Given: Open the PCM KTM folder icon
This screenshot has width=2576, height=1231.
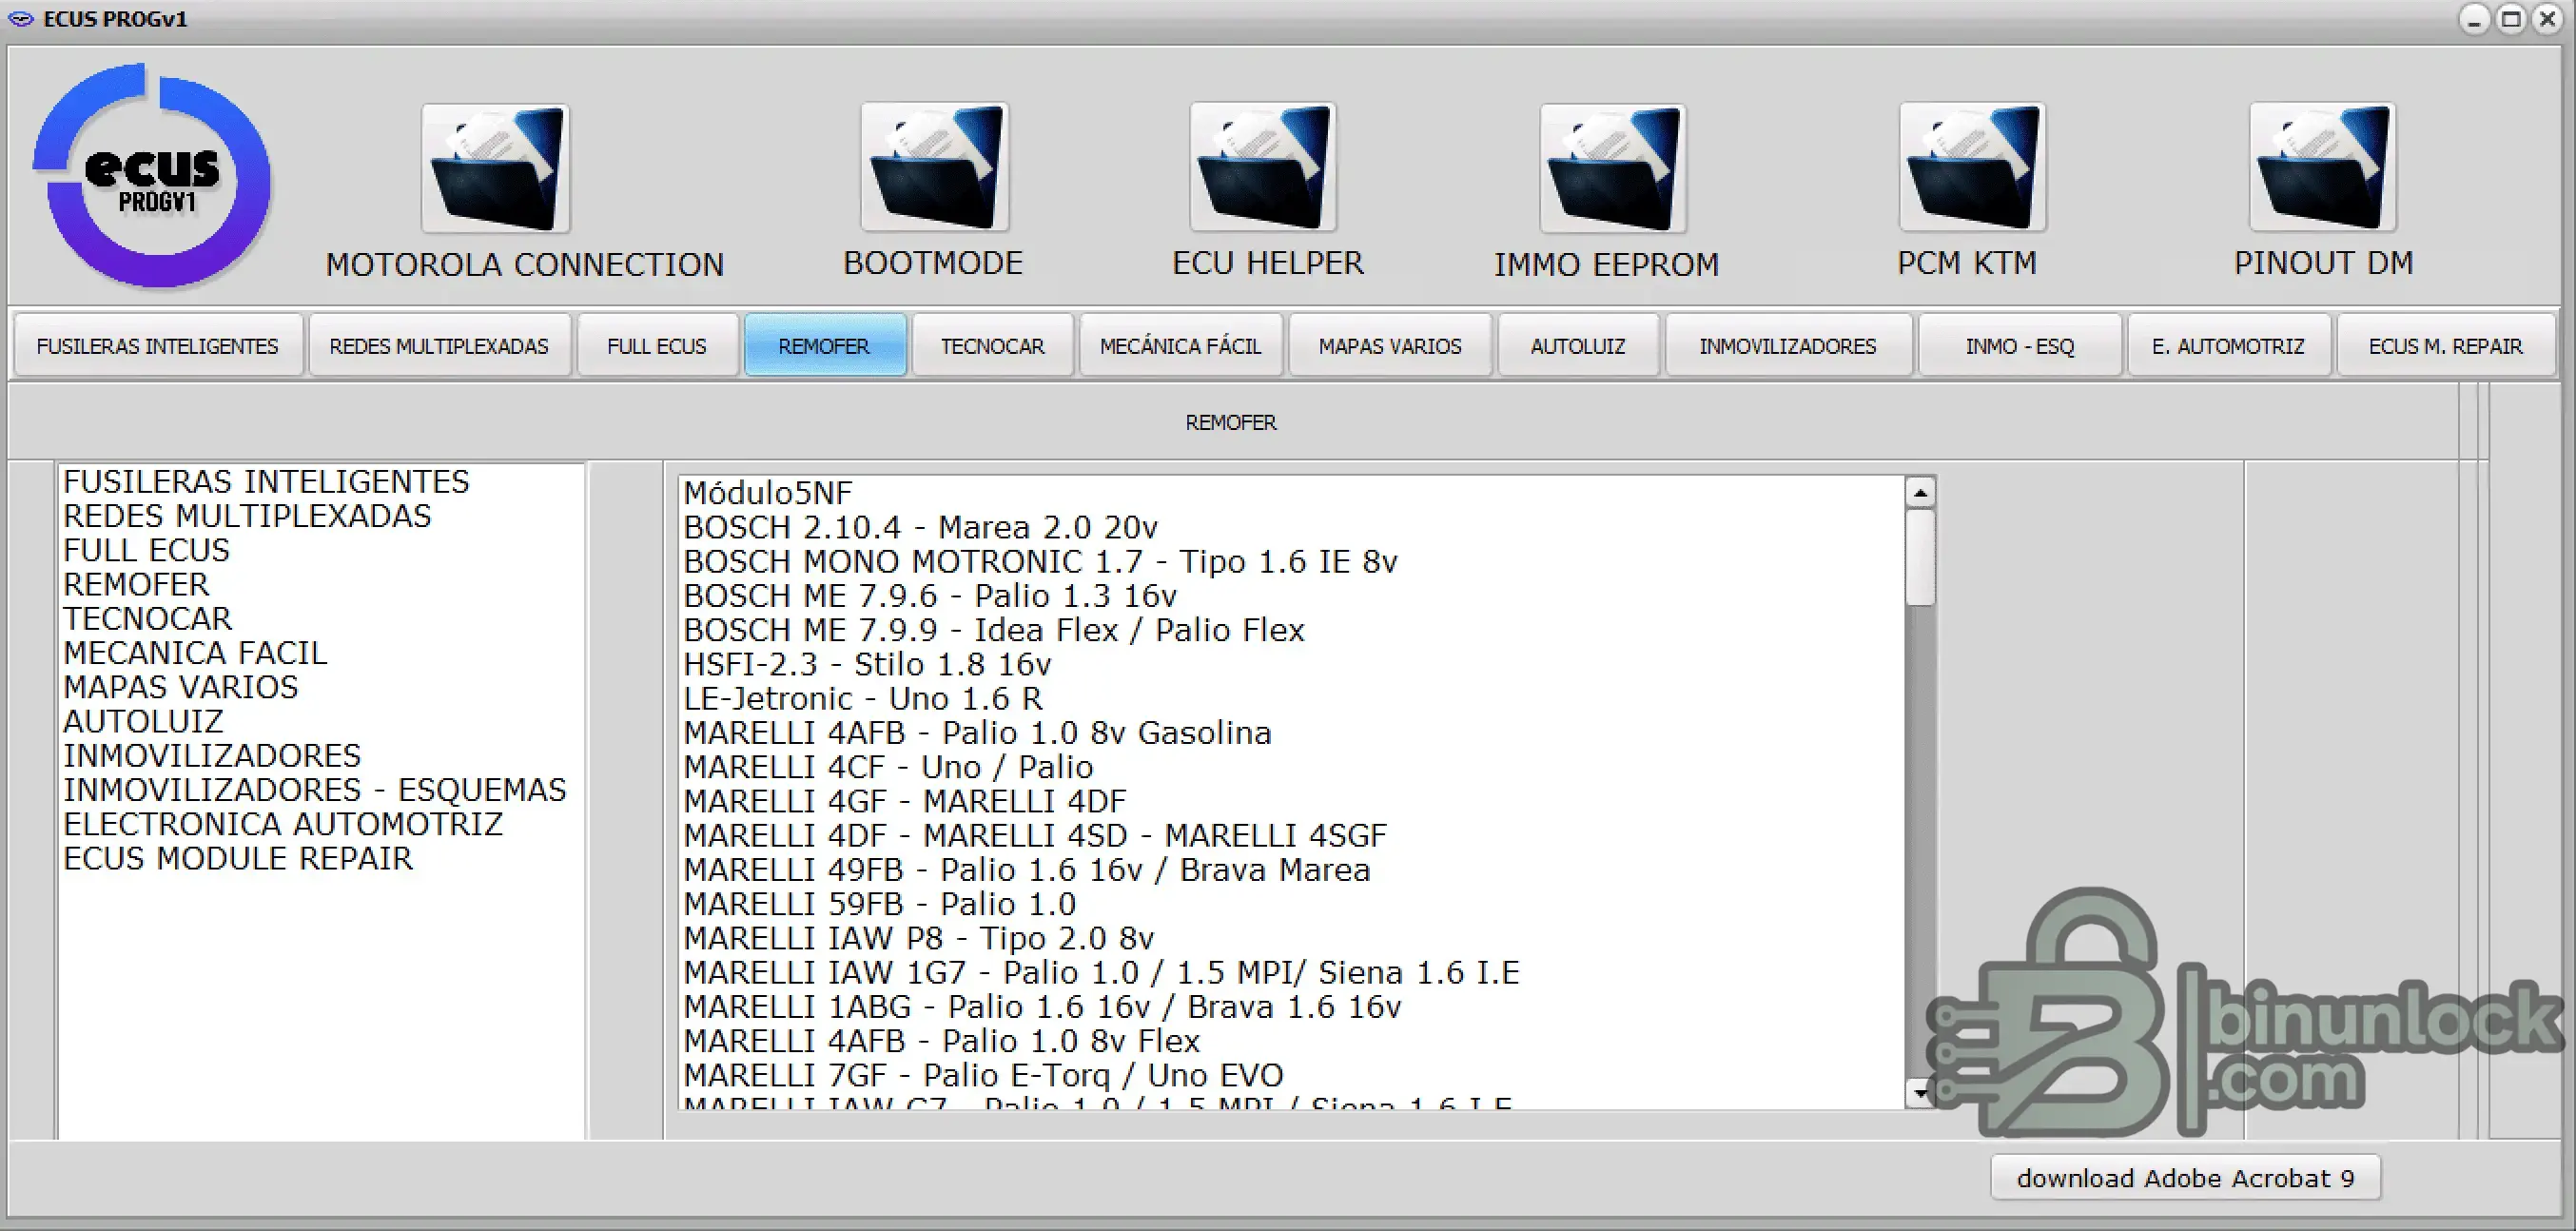Looking at the screenshot, I should click(x=1972, y=167).
